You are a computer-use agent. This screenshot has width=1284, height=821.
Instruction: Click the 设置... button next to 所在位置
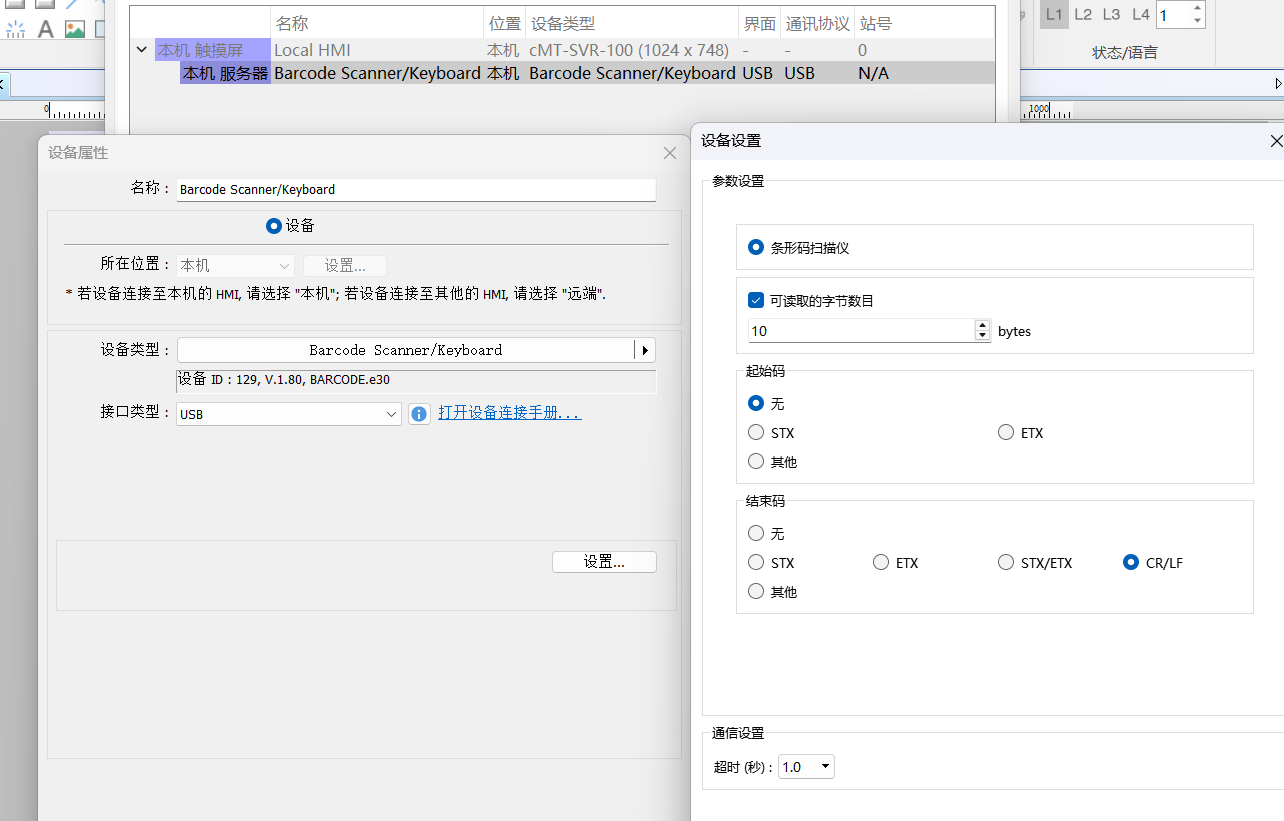point(345,266)
